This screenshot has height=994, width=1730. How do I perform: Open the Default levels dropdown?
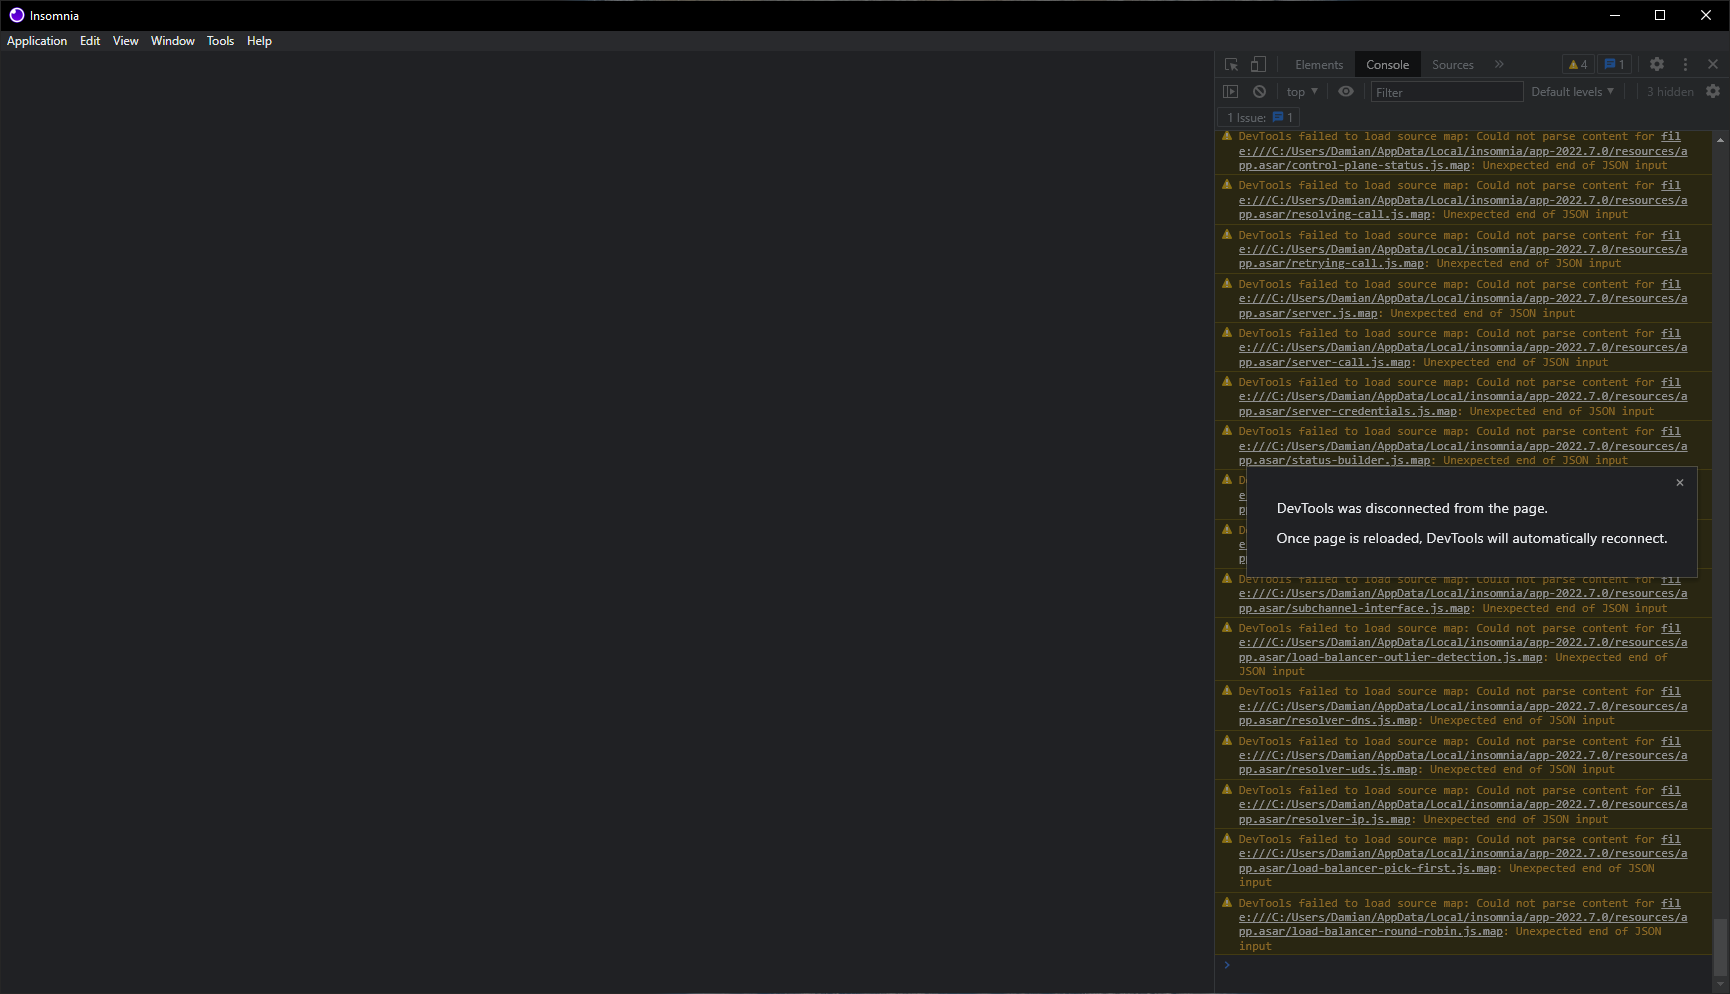[x=1572, y=91]
